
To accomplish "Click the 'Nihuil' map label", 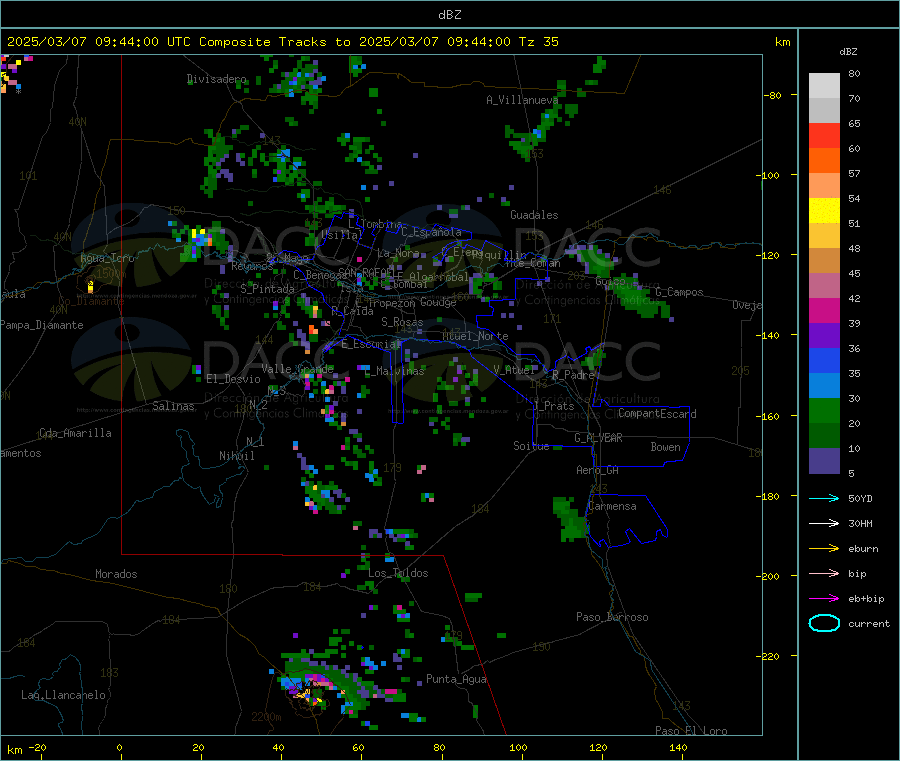I will point(236,456).
